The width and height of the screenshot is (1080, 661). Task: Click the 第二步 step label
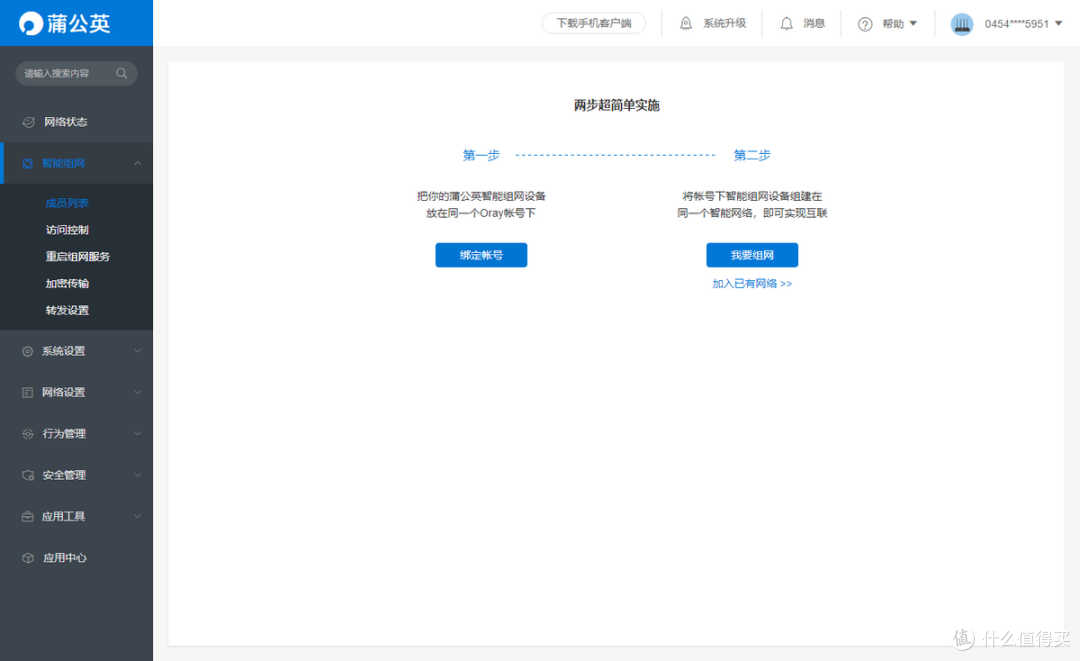[752, 155]
